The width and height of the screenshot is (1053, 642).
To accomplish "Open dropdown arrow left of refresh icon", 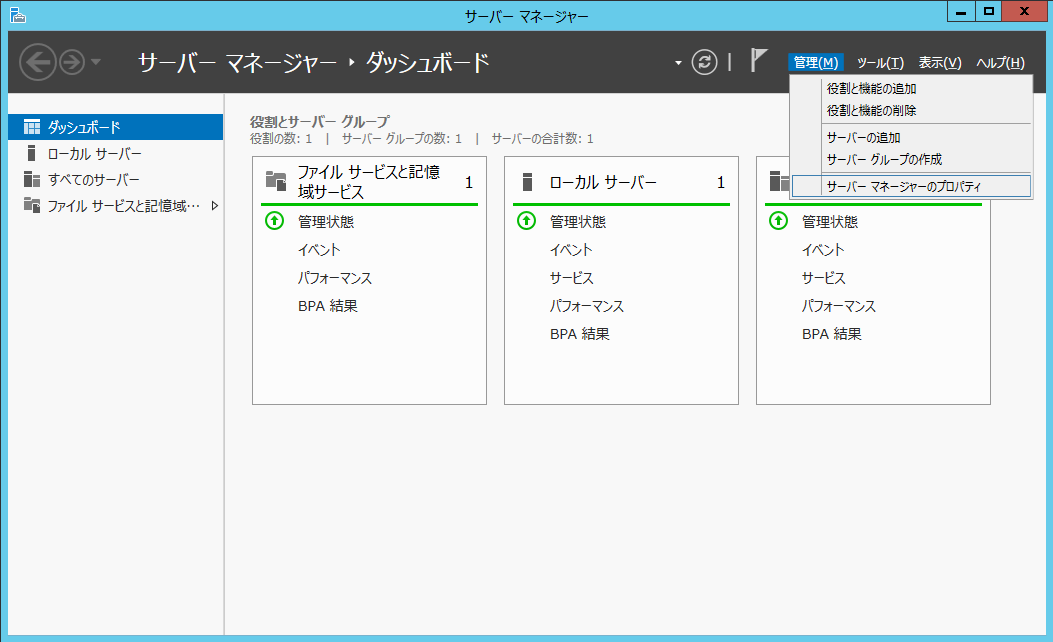I will click(x=678, y=63).
